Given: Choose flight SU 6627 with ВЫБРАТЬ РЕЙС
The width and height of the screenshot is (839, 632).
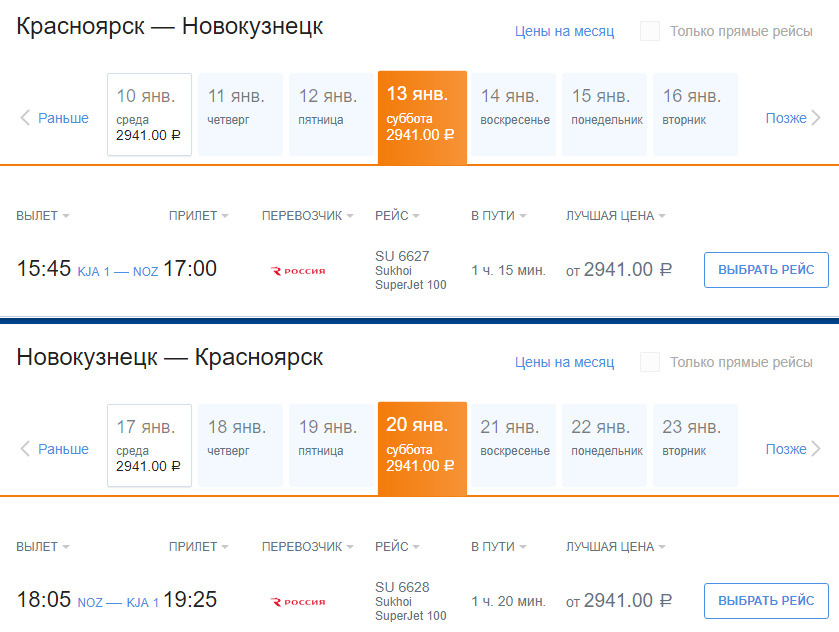Looking at the screenshot, I should (x=766, y=270).
